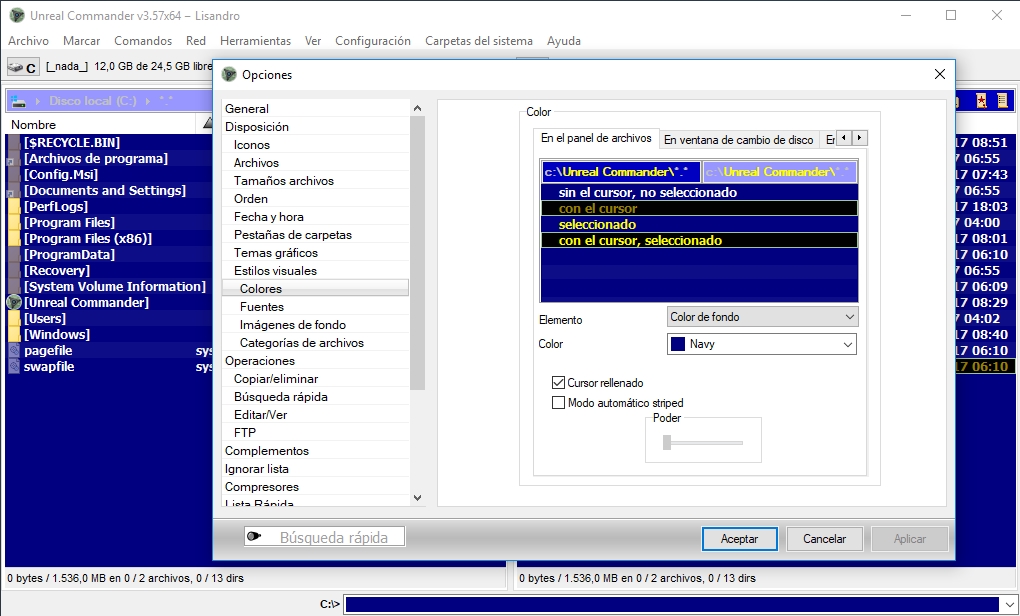
Task: Click the swapfile system file icon
Action: point(14,367)
